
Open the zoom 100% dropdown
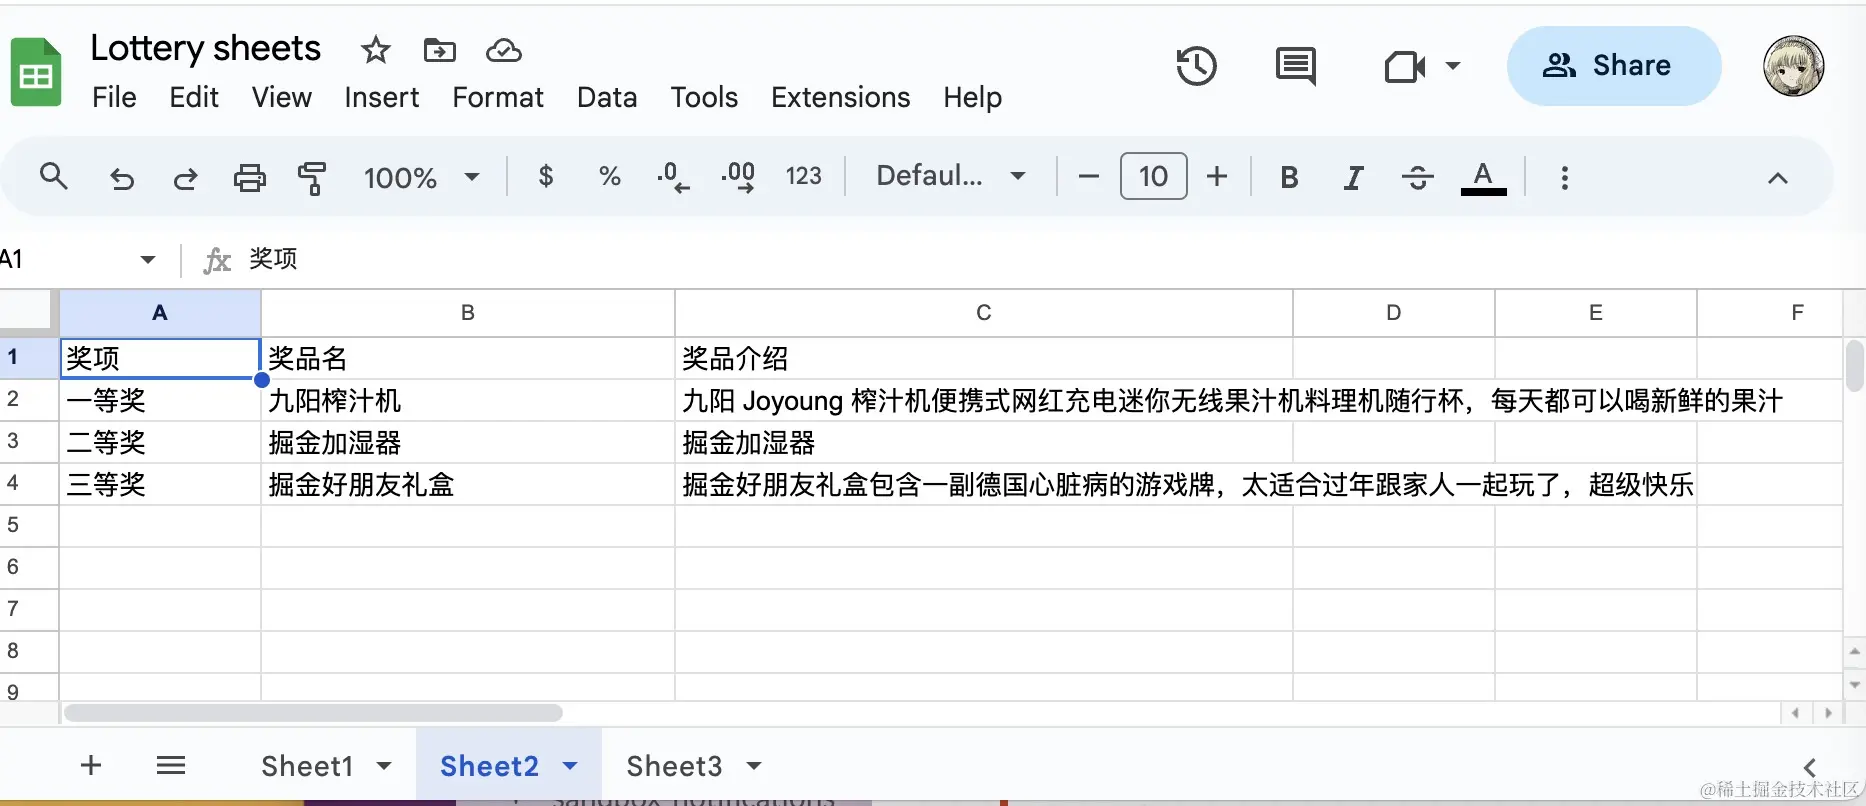click(421, 177)
